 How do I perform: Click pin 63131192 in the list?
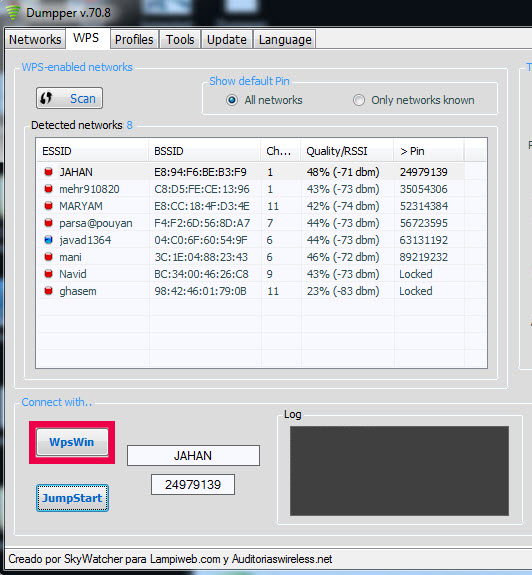pos(423,240)
